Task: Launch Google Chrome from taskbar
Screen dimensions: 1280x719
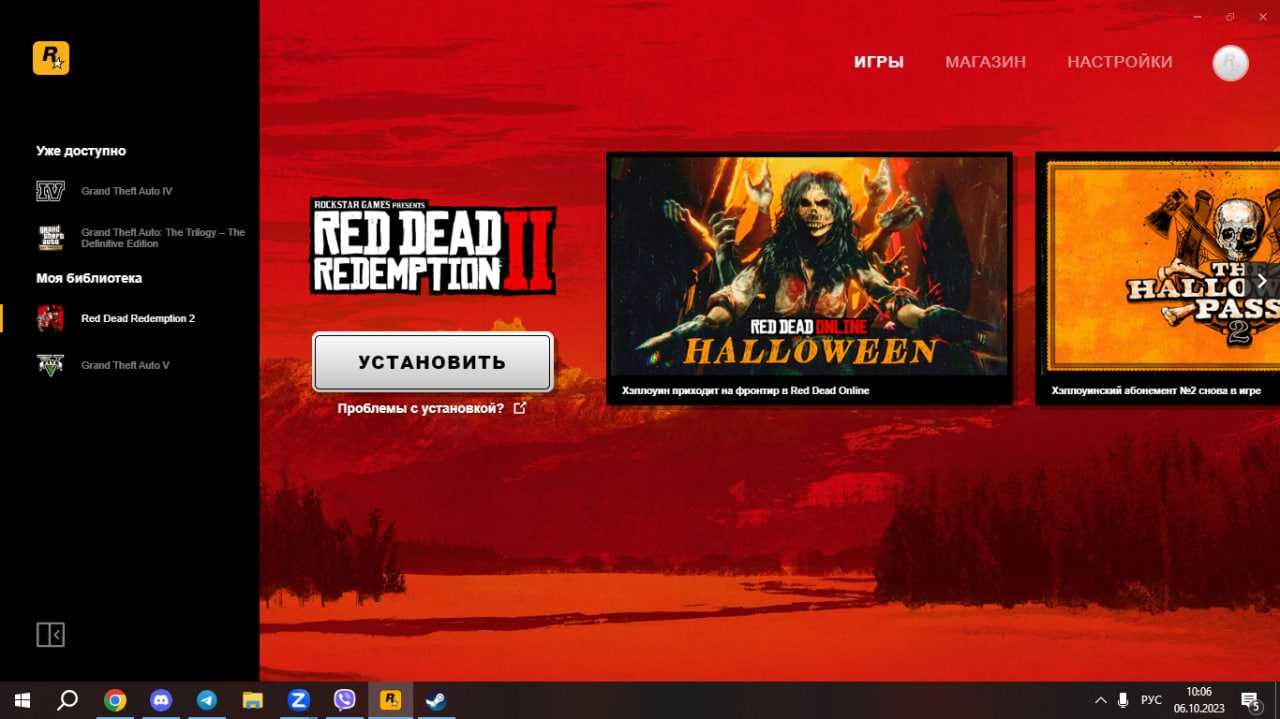Action: [x=115, y=700]
